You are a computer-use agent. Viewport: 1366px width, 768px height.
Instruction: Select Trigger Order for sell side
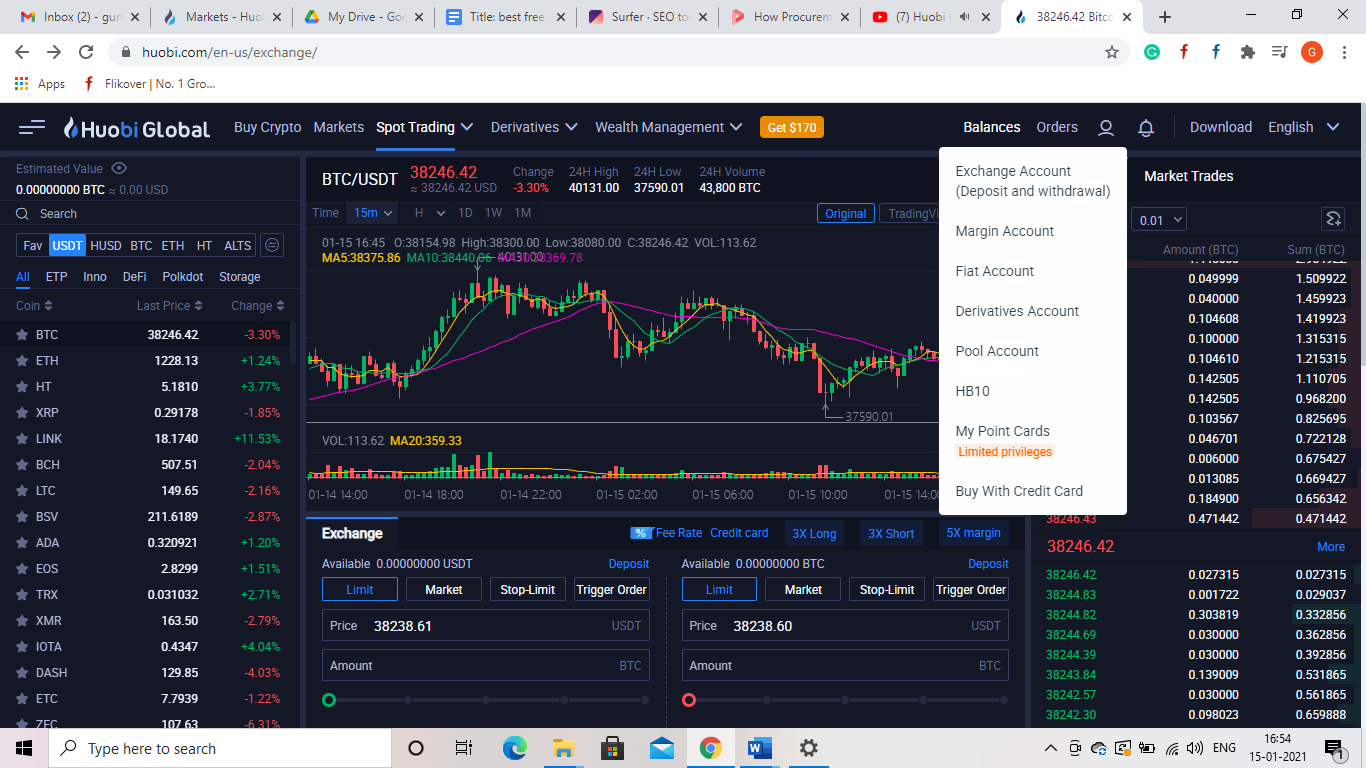[971, 590]
